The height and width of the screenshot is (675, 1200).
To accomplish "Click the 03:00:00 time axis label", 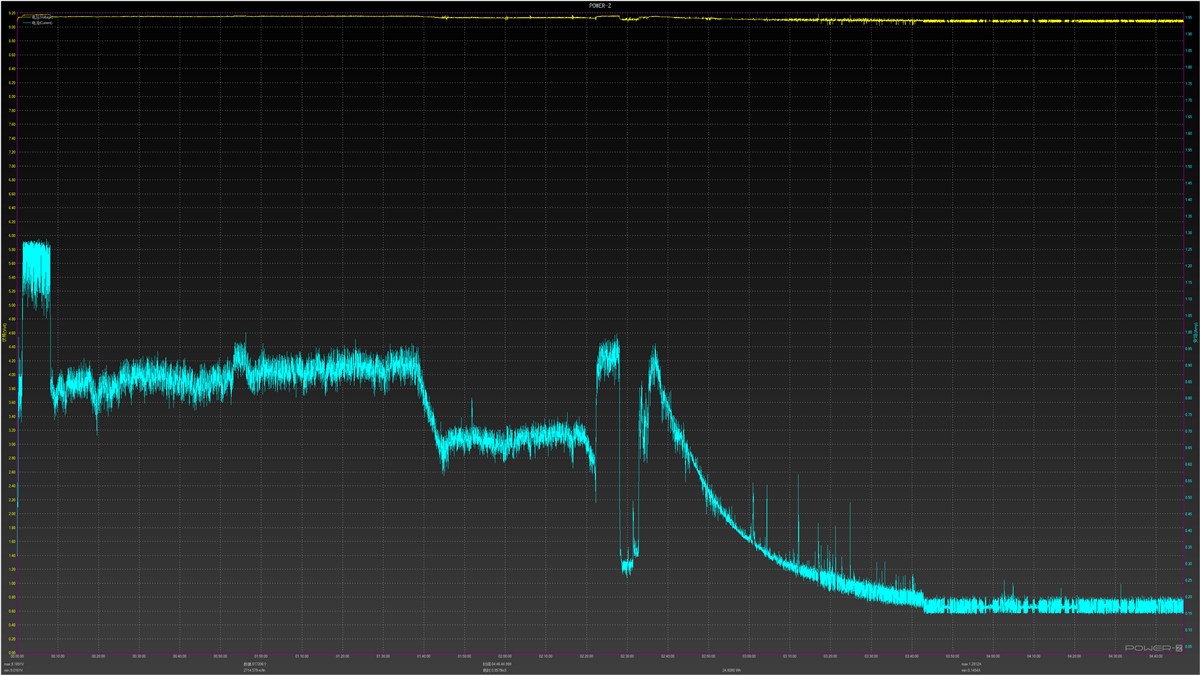I will (x=748, y=656).
